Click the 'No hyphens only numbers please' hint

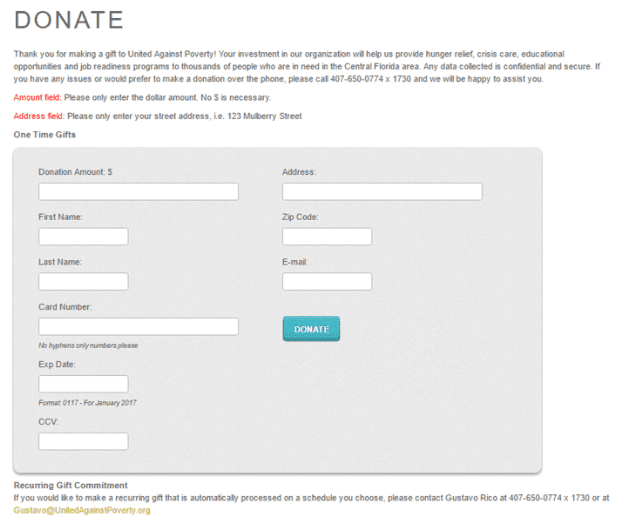click(x=88, y=345)
